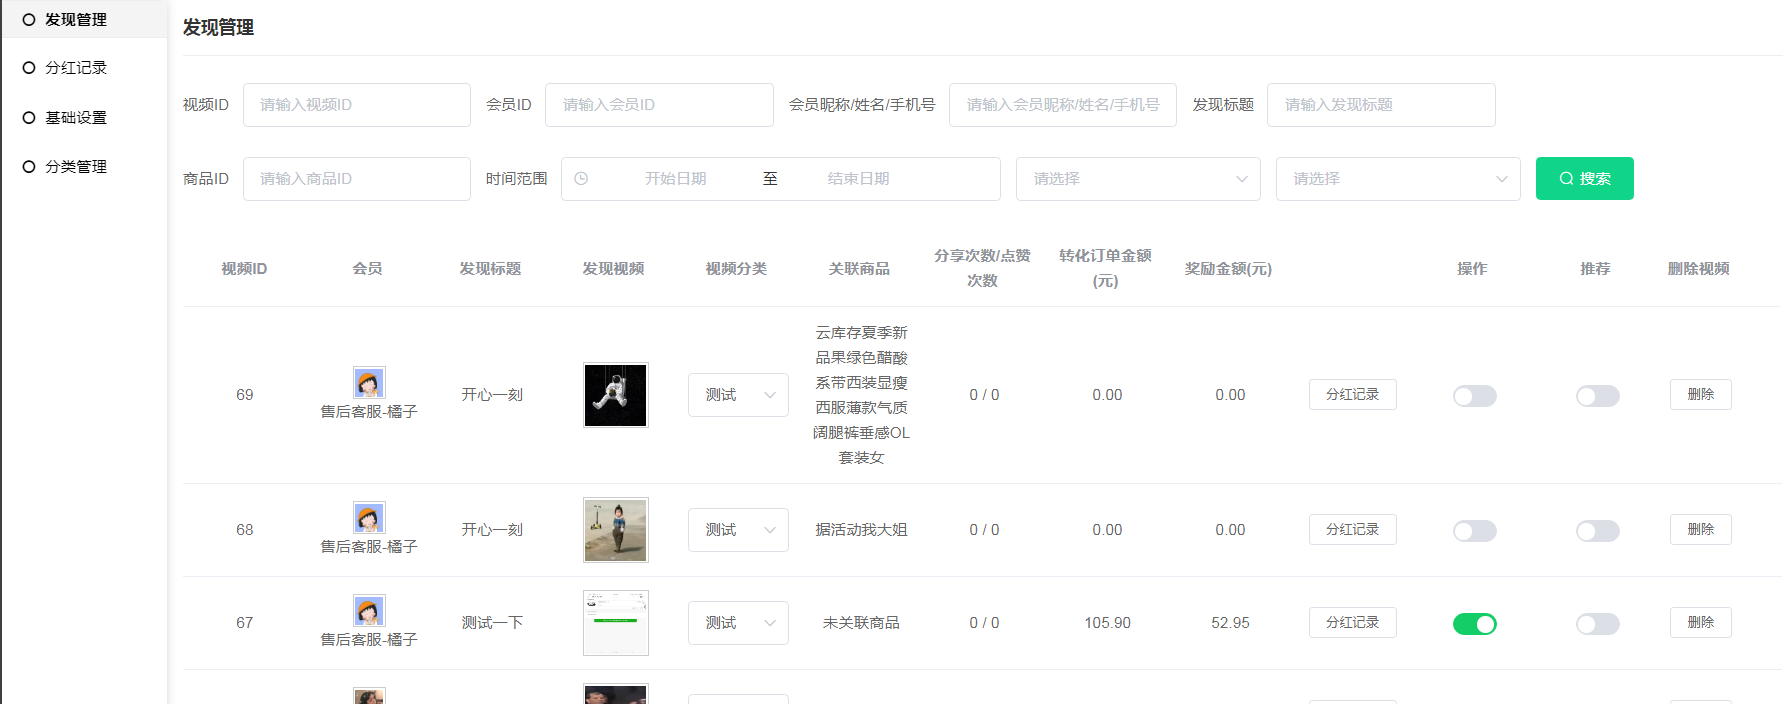1785x704 pixels.
Task: Toggle 推荐 switch for video 68
Action: tap(1598, 531)
